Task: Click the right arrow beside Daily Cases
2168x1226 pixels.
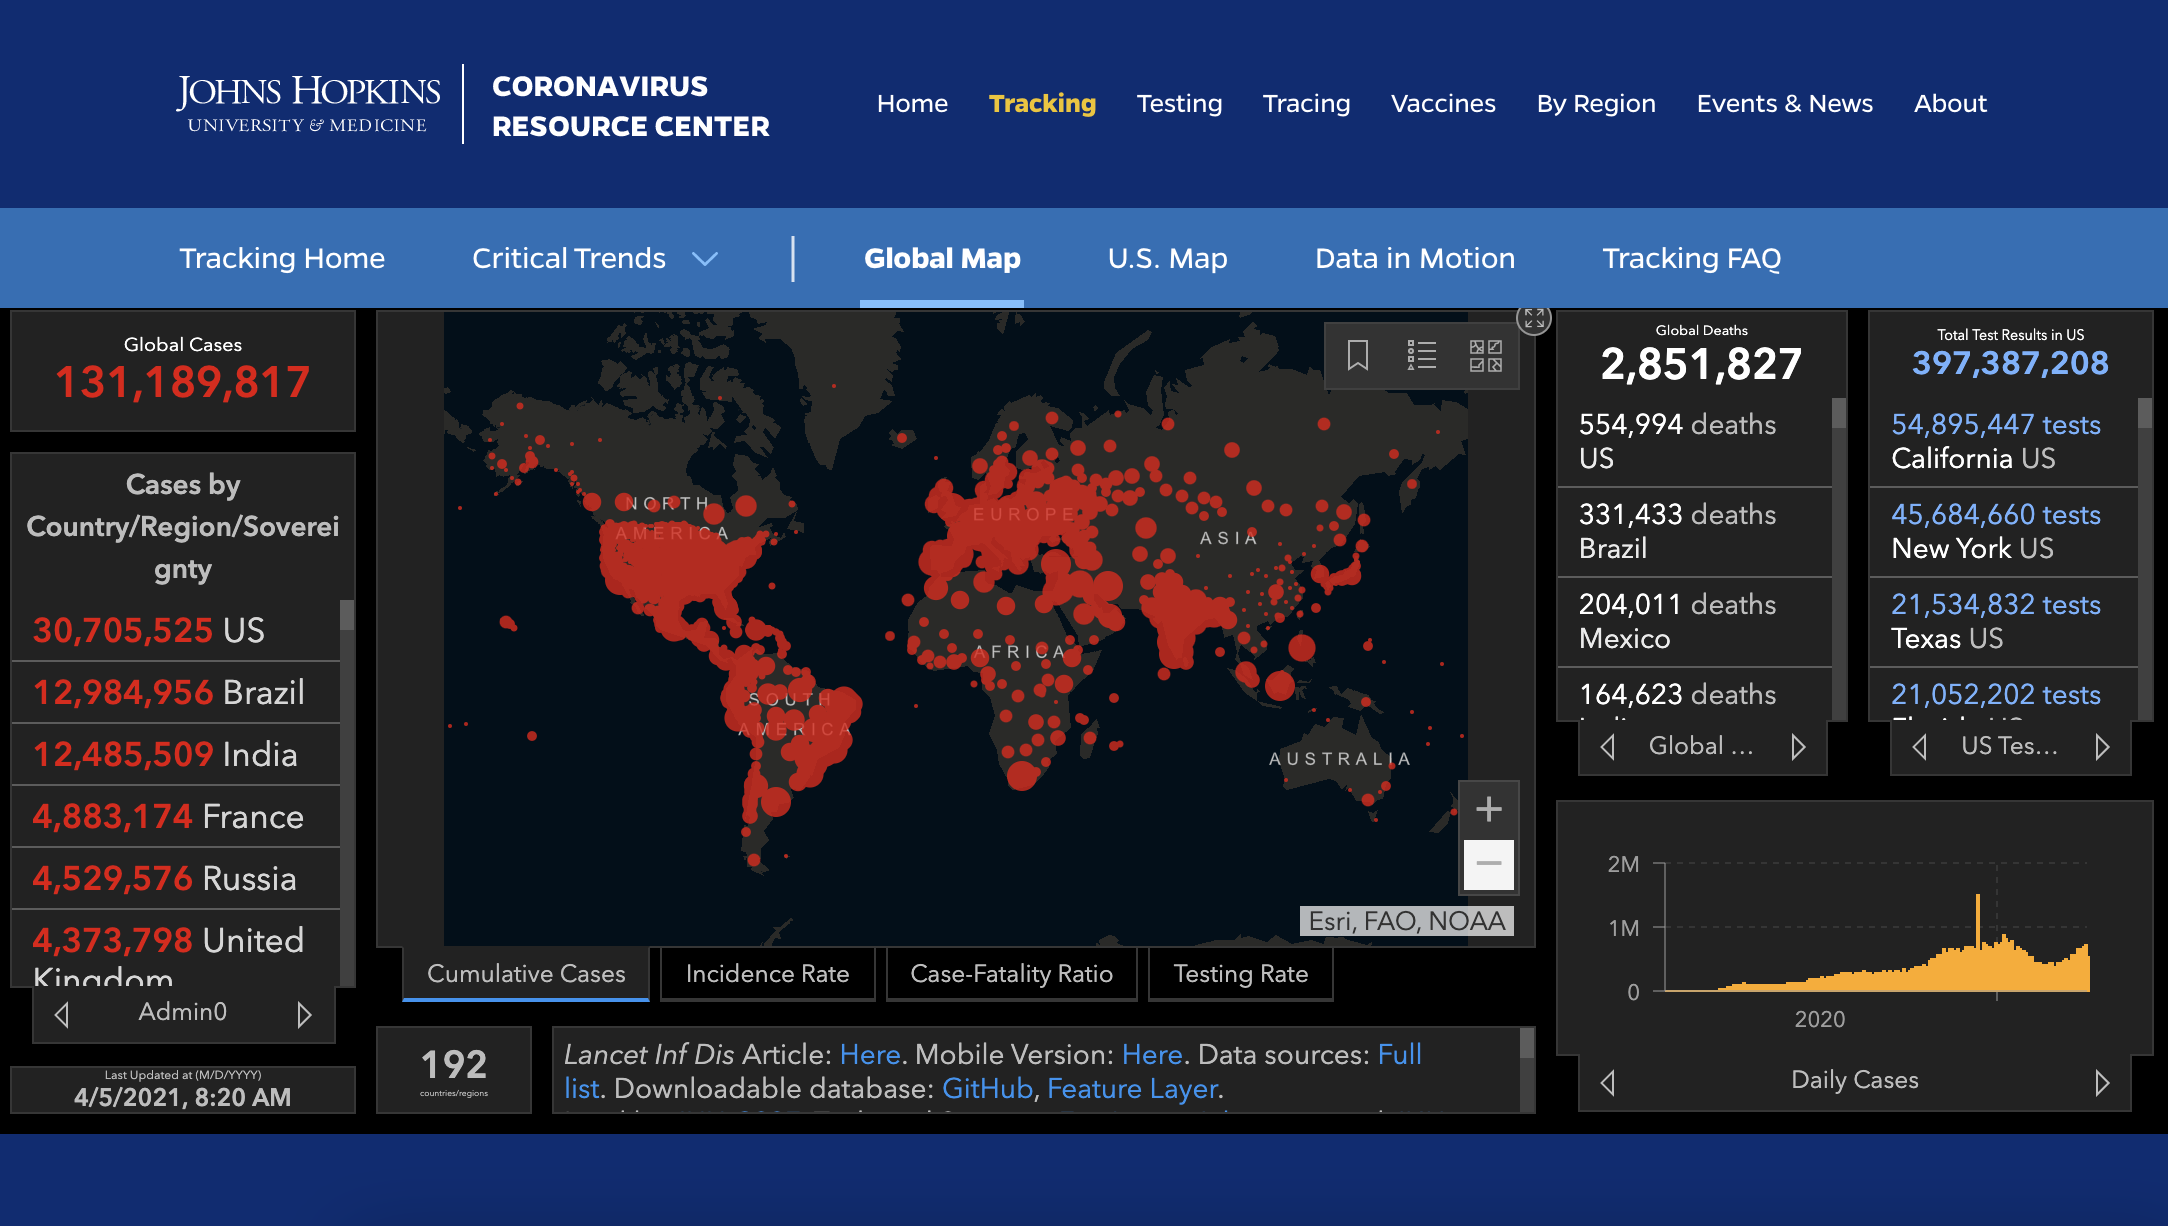Action: coord(2101,1082)
